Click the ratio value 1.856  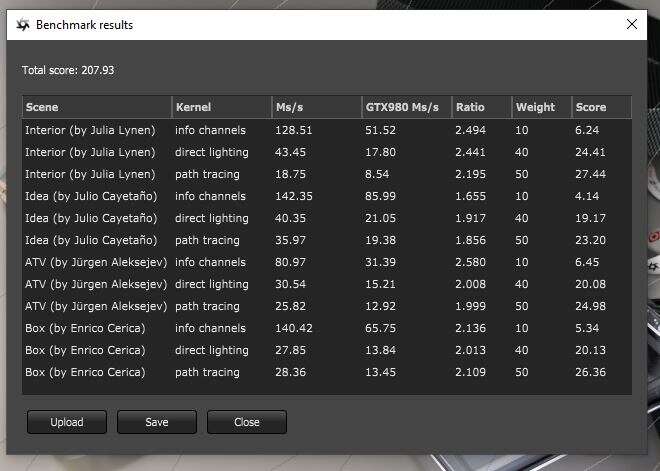coord(471,240)
